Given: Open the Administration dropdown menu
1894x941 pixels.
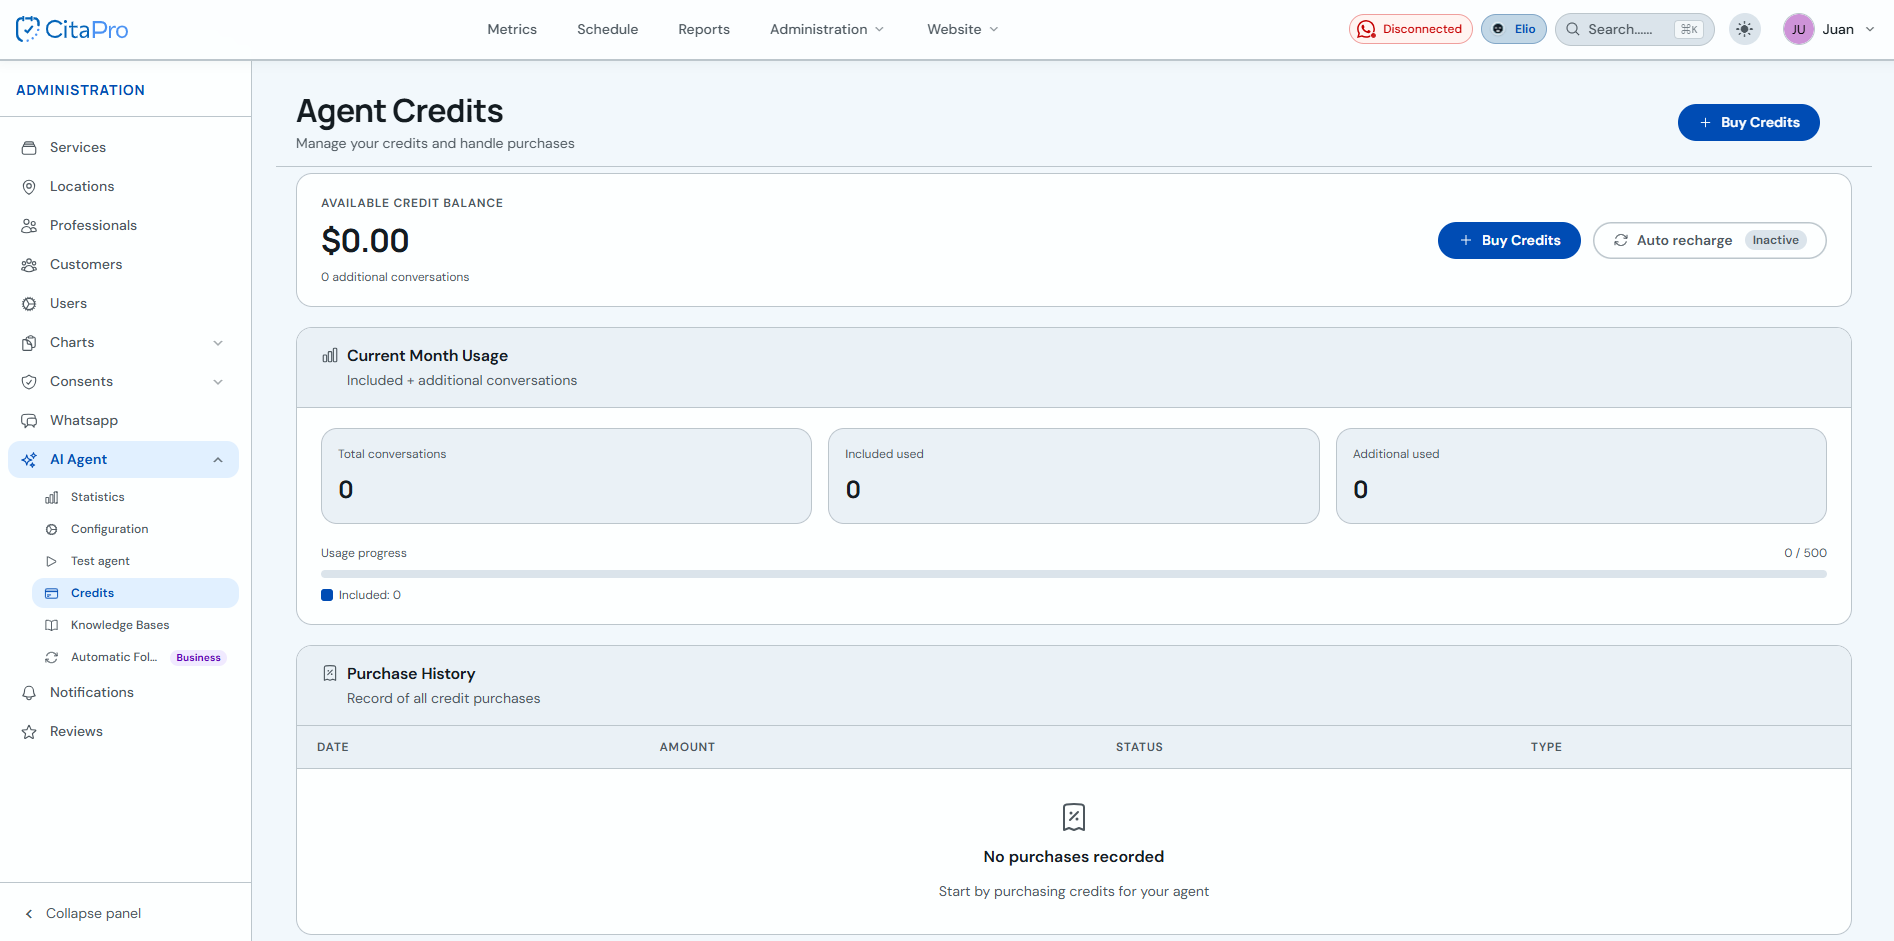Looking at the screenshot, I should (827, 29).
